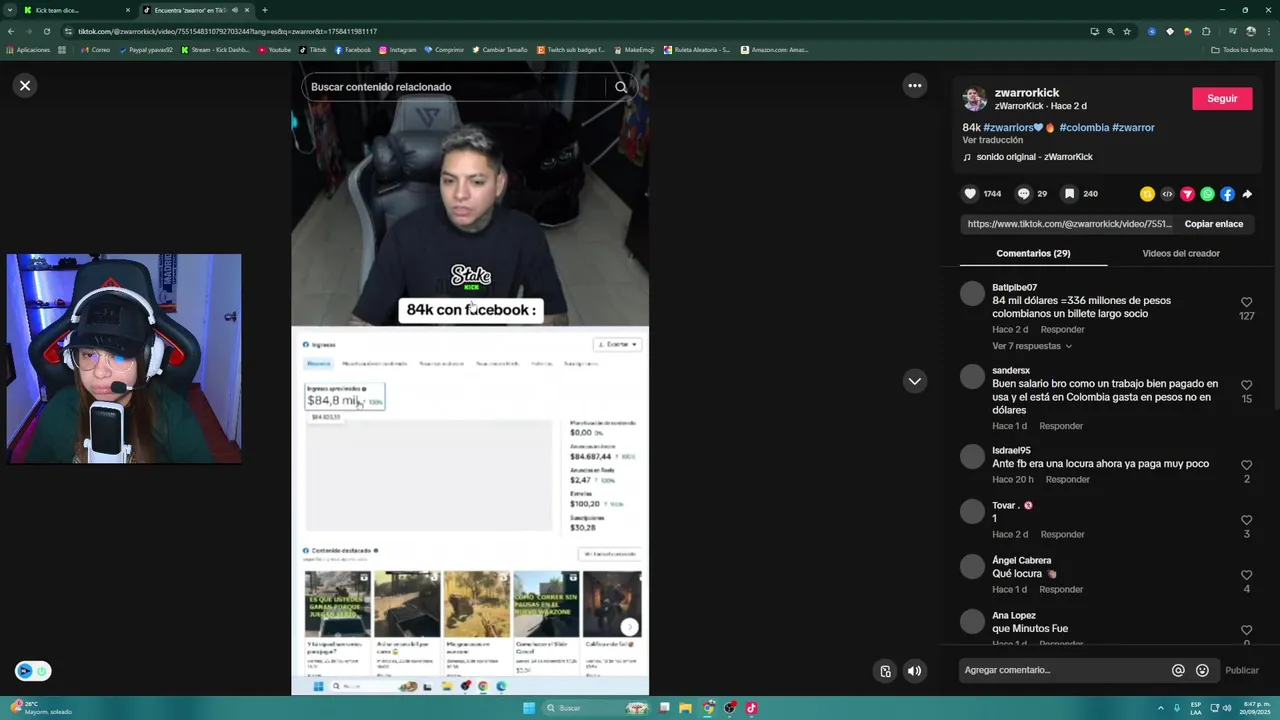
Task: Click the red send-to-friends icon
Action: tap(1187, 194)
